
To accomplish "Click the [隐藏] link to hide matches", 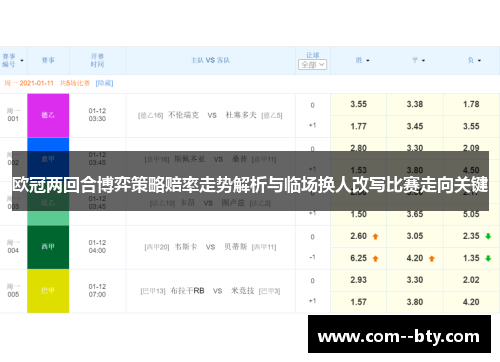I will click(104, 83).
